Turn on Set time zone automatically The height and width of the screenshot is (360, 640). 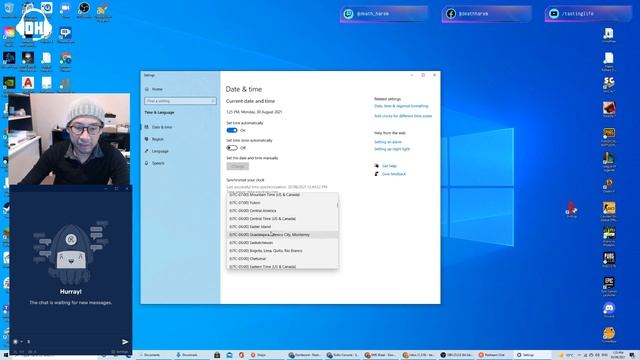(x=232, y=148)
